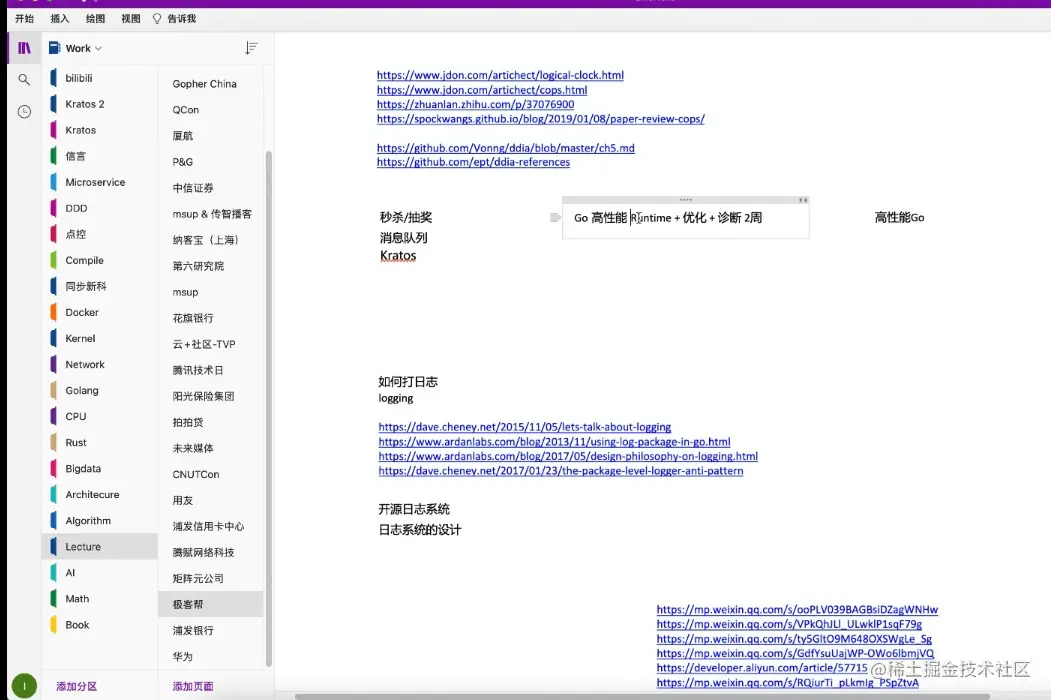Select the AI section
This screenshot has width=1051, height=700.
coord(99,573)
